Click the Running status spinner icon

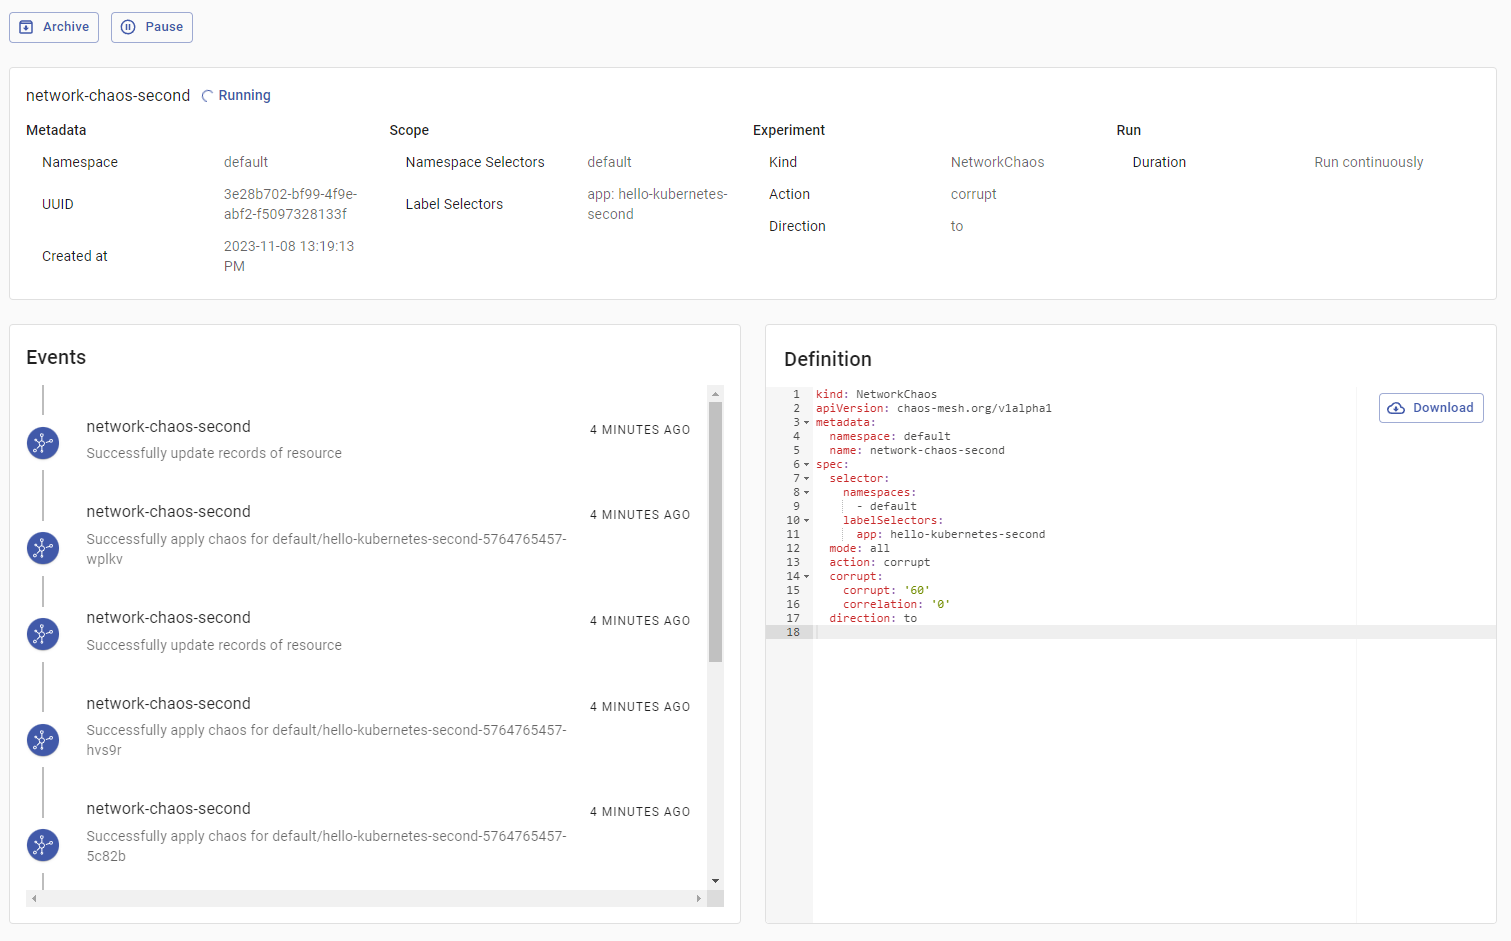pos(207,96)
